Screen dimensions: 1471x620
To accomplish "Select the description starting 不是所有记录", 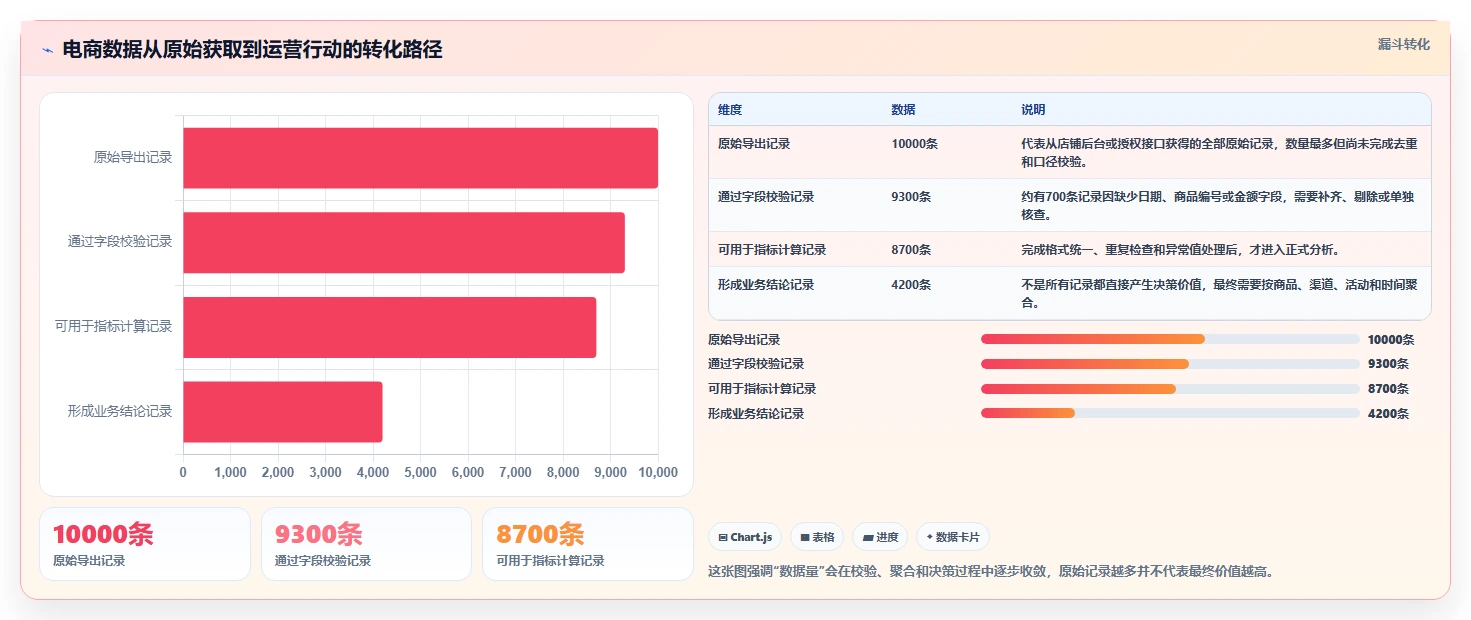I will click(1220, 294).
